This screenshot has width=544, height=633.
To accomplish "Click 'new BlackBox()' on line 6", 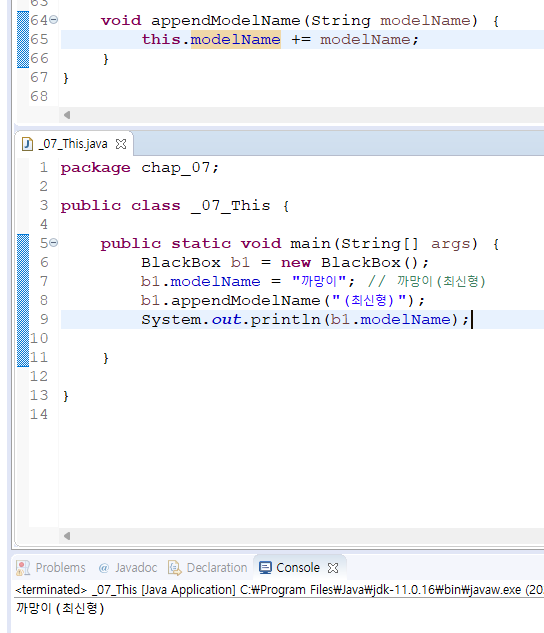I will pos(355,262).
